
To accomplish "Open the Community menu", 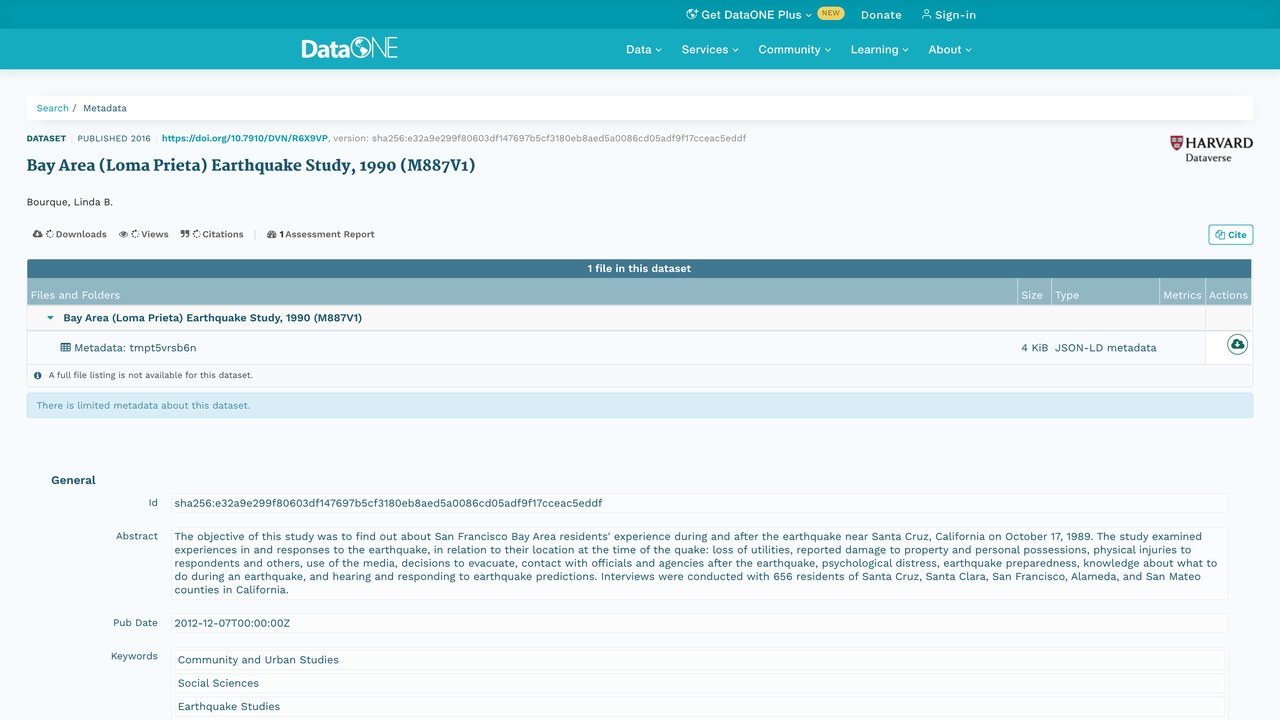I will click(794, 49).
